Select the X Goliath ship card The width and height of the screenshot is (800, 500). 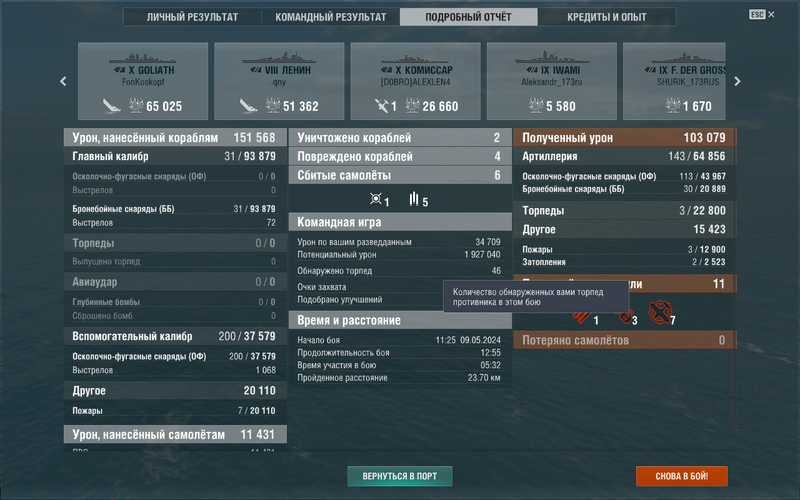143,82
